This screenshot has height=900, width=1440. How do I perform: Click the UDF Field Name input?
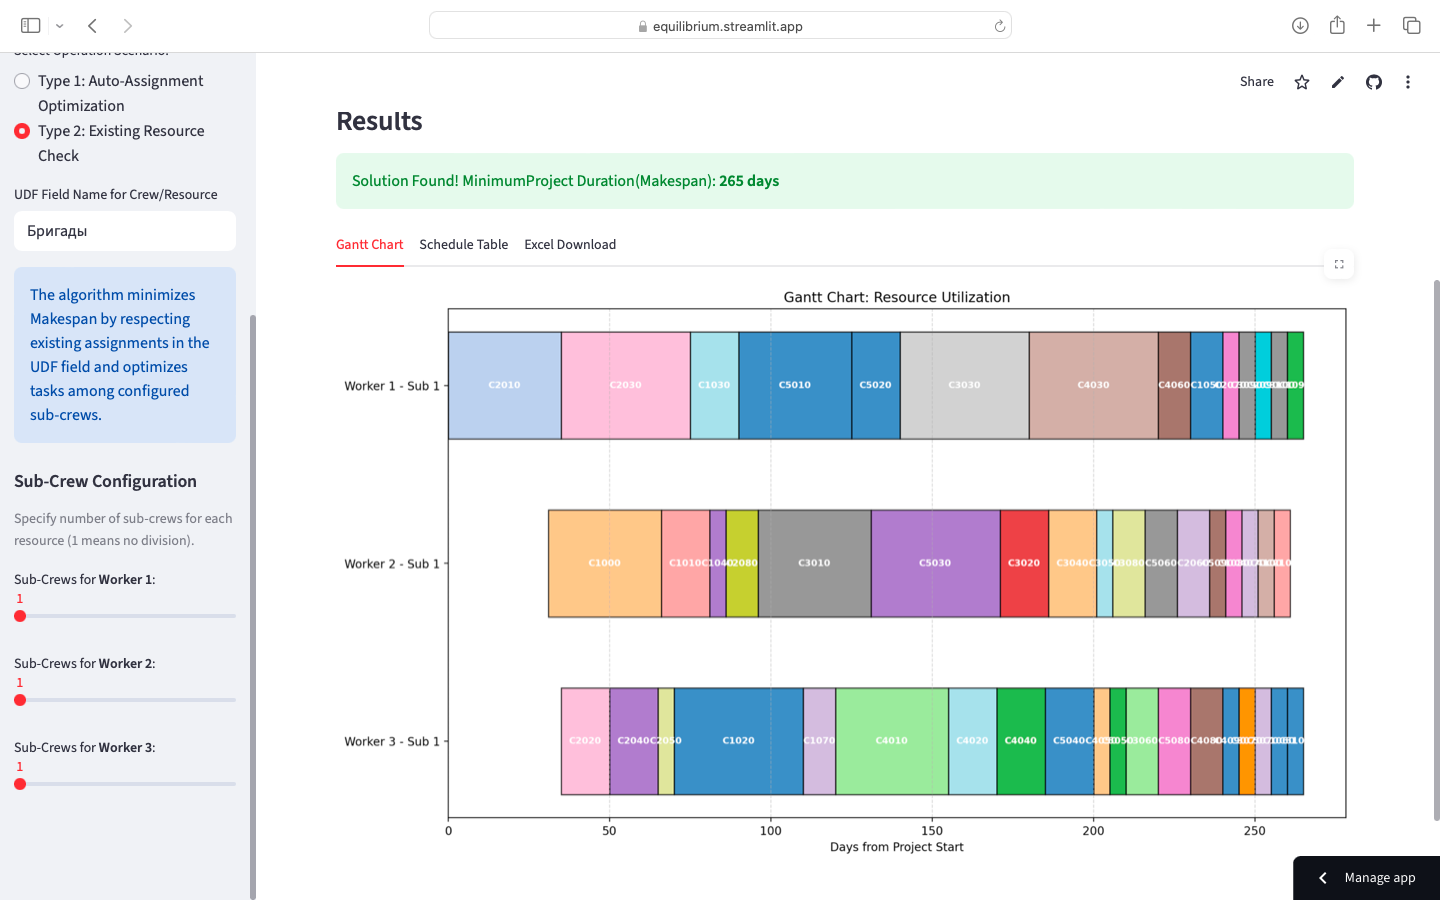click(x=125, y=231)
